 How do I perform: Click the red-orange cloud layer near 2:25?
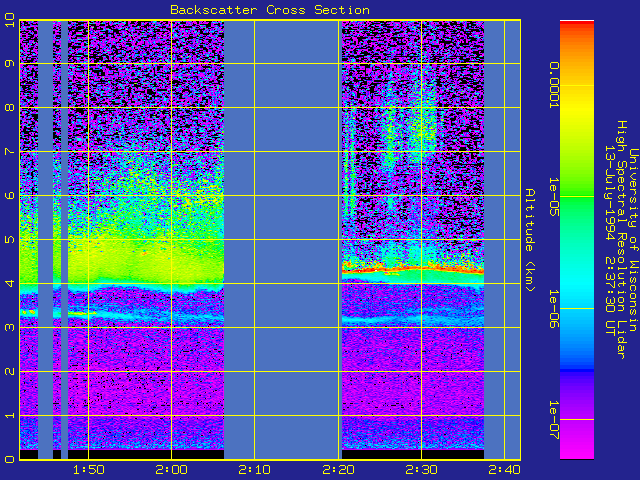click(x=380, y=269)
